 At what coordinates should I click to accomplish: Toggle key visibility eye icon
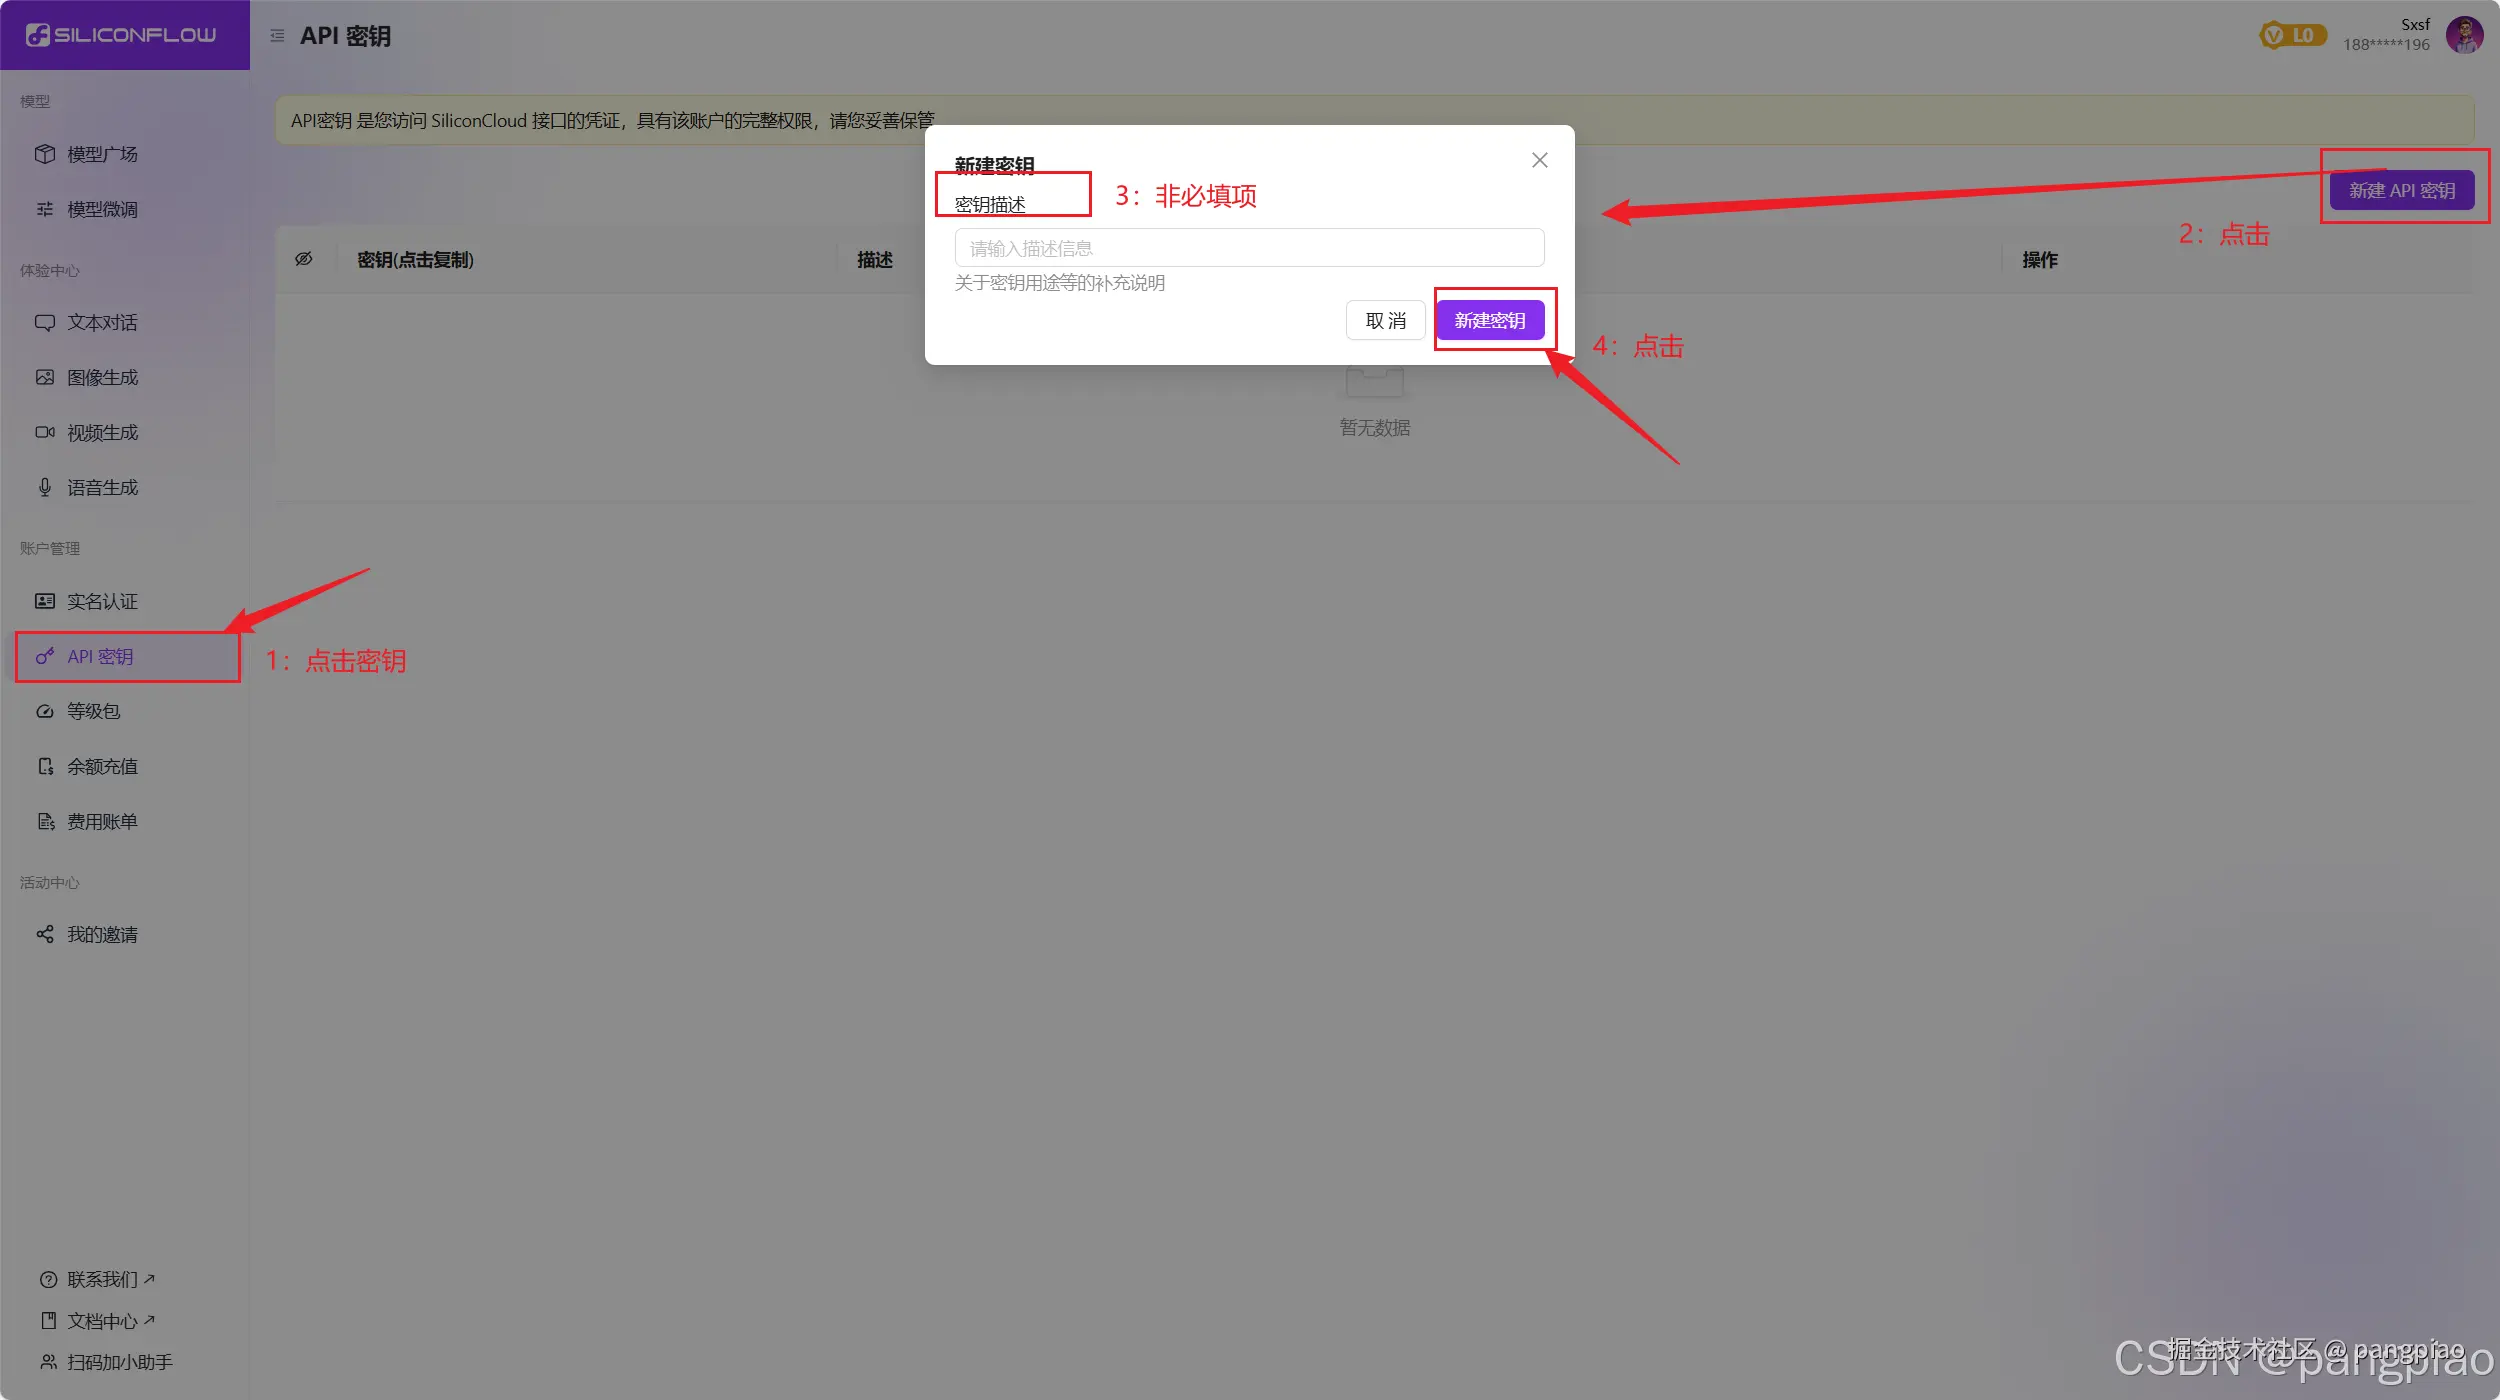point(304,259)
